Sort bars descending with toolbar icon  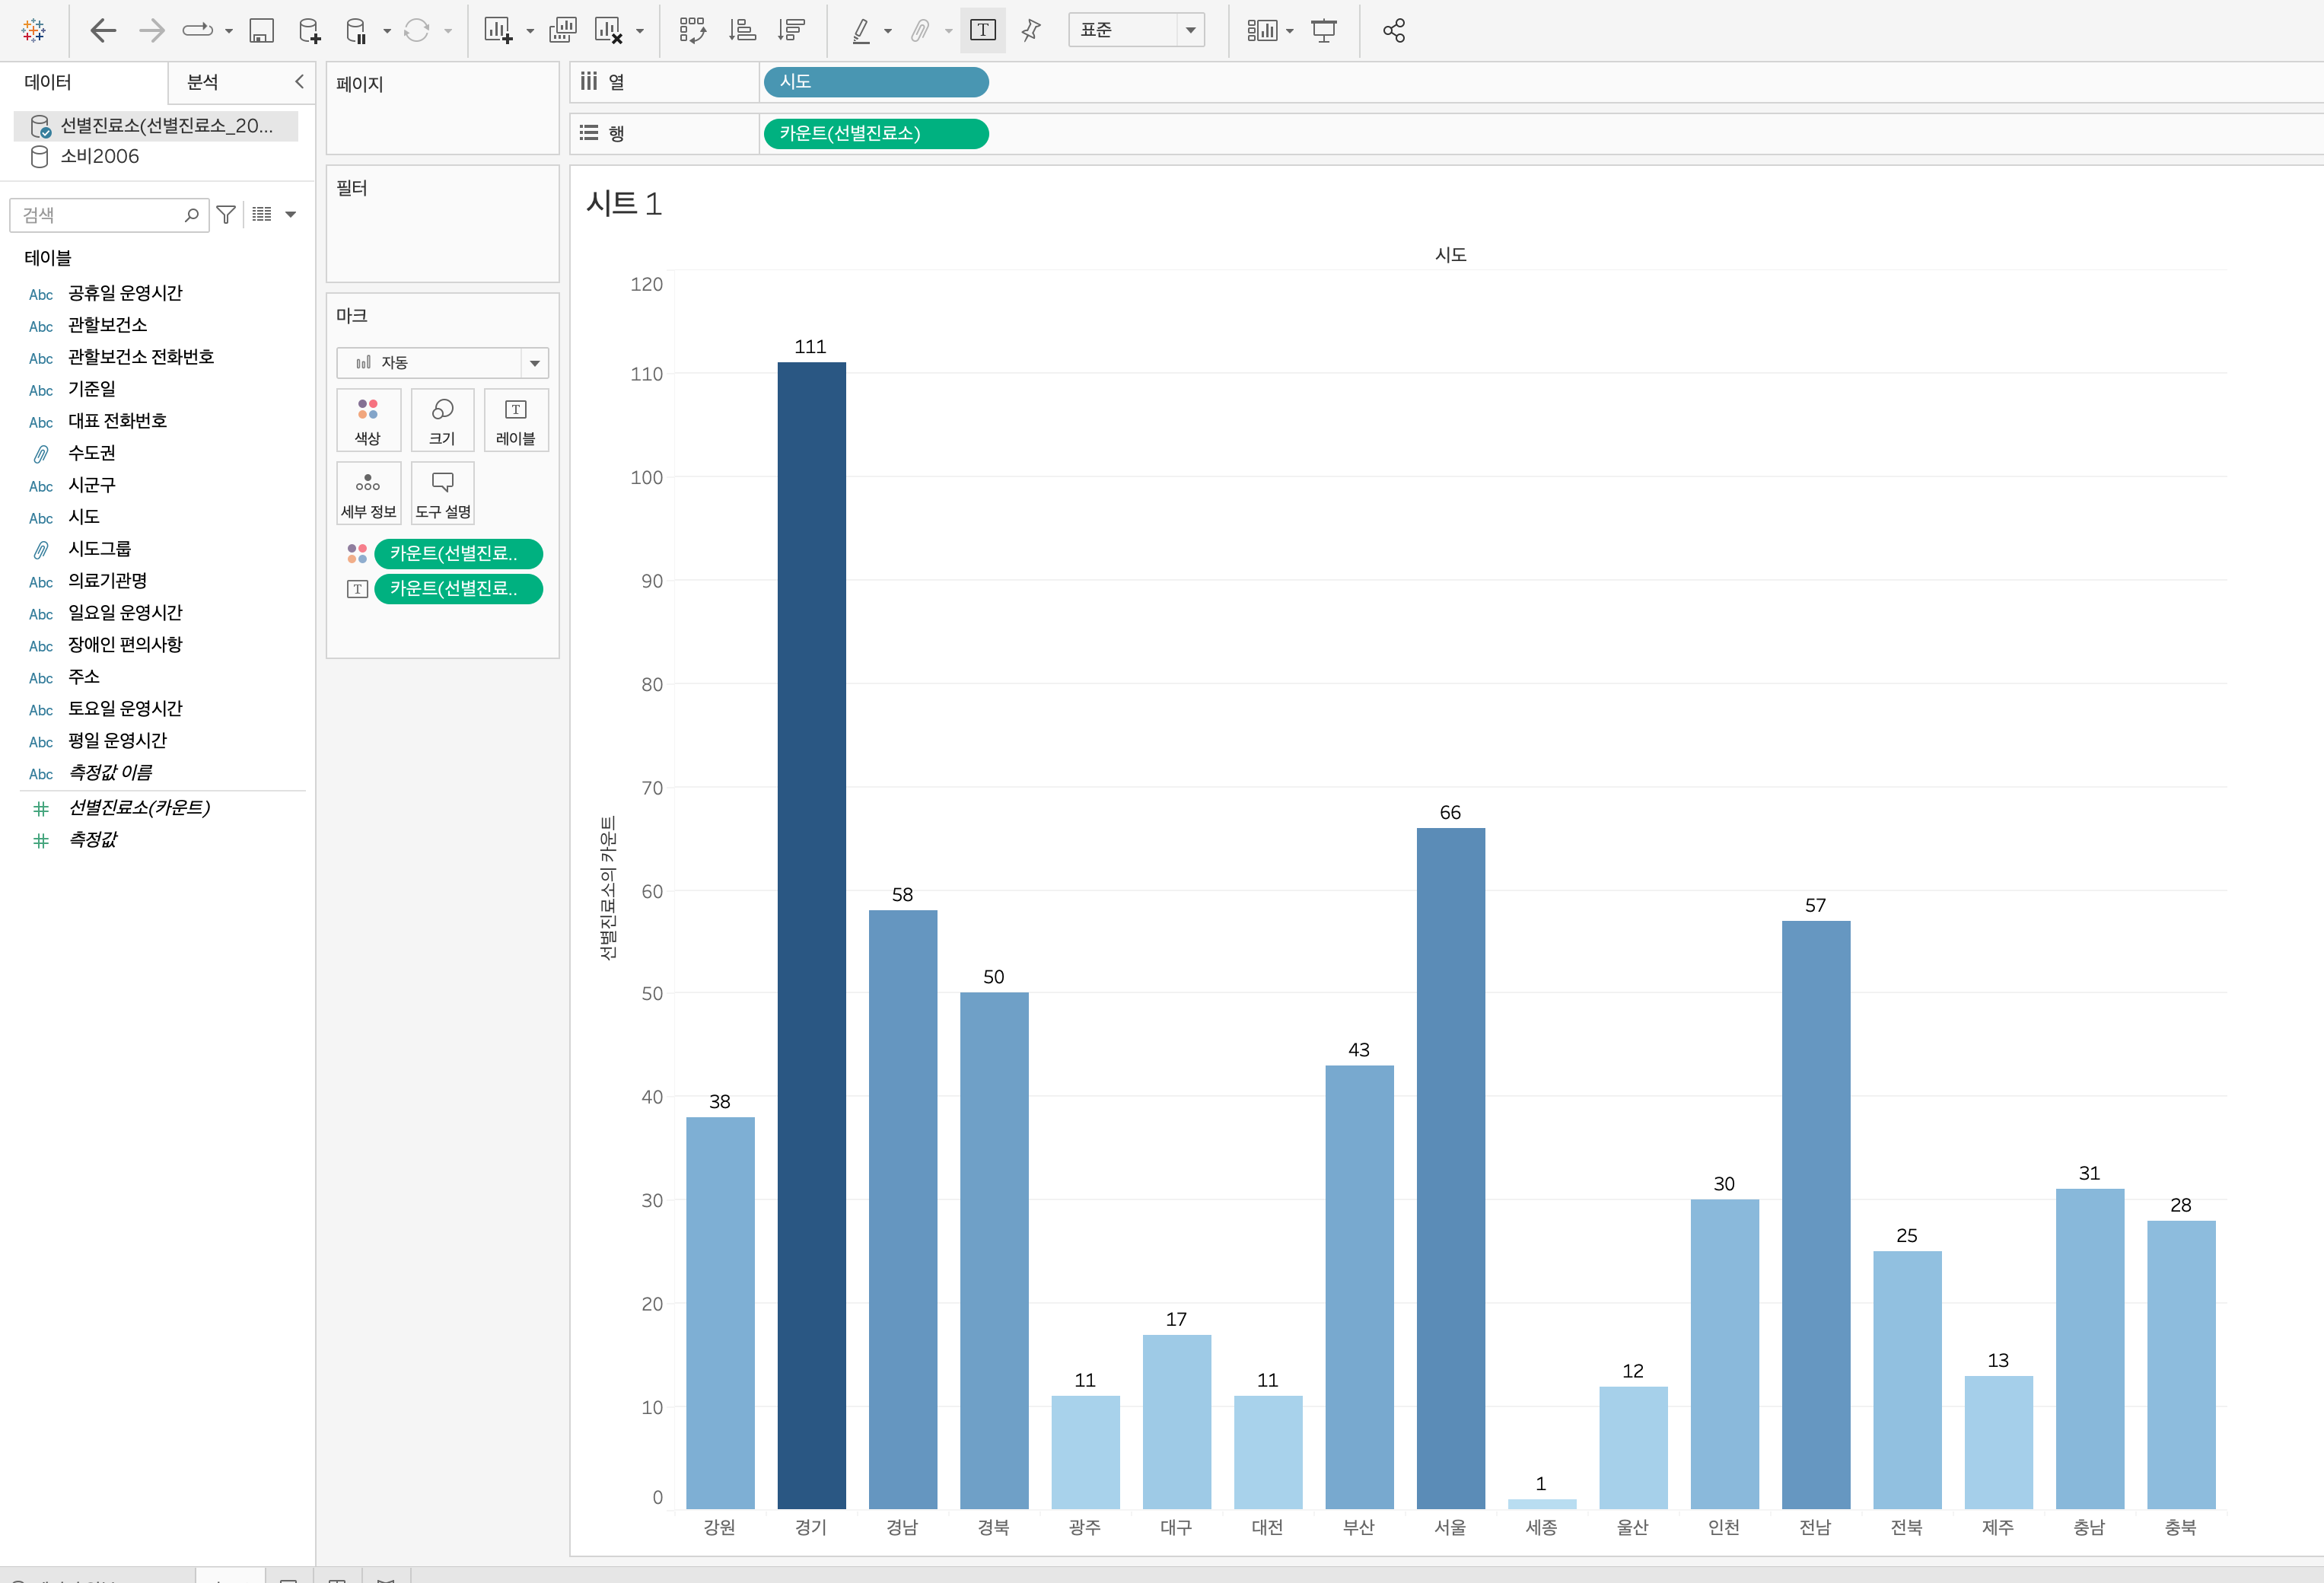[x=791, y=31]
